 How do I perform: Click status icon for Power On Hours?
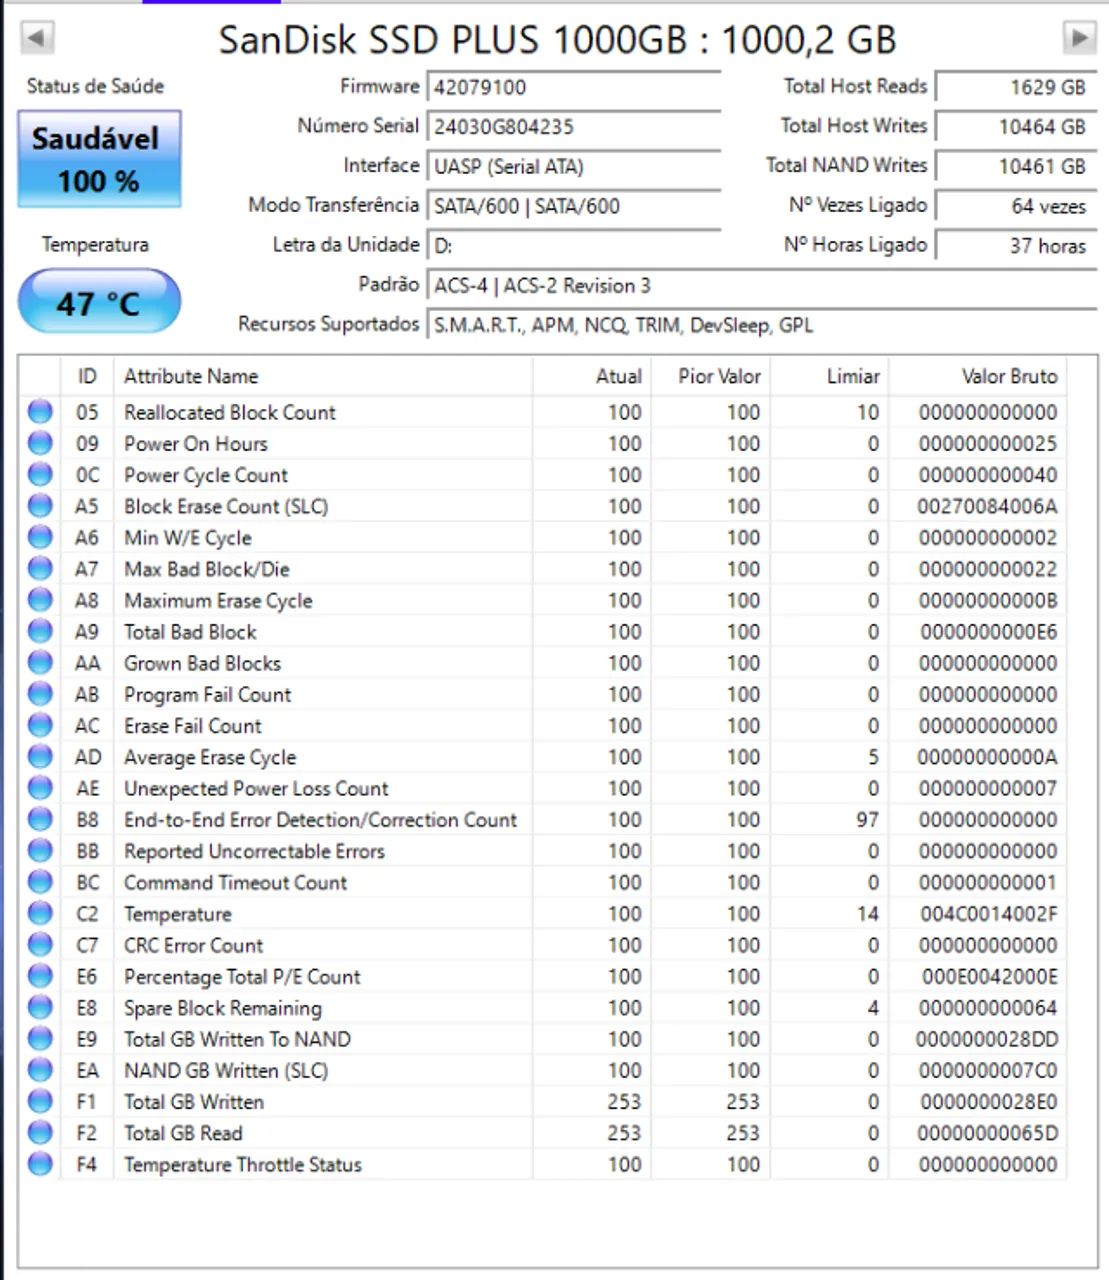(x=40, y=443)
